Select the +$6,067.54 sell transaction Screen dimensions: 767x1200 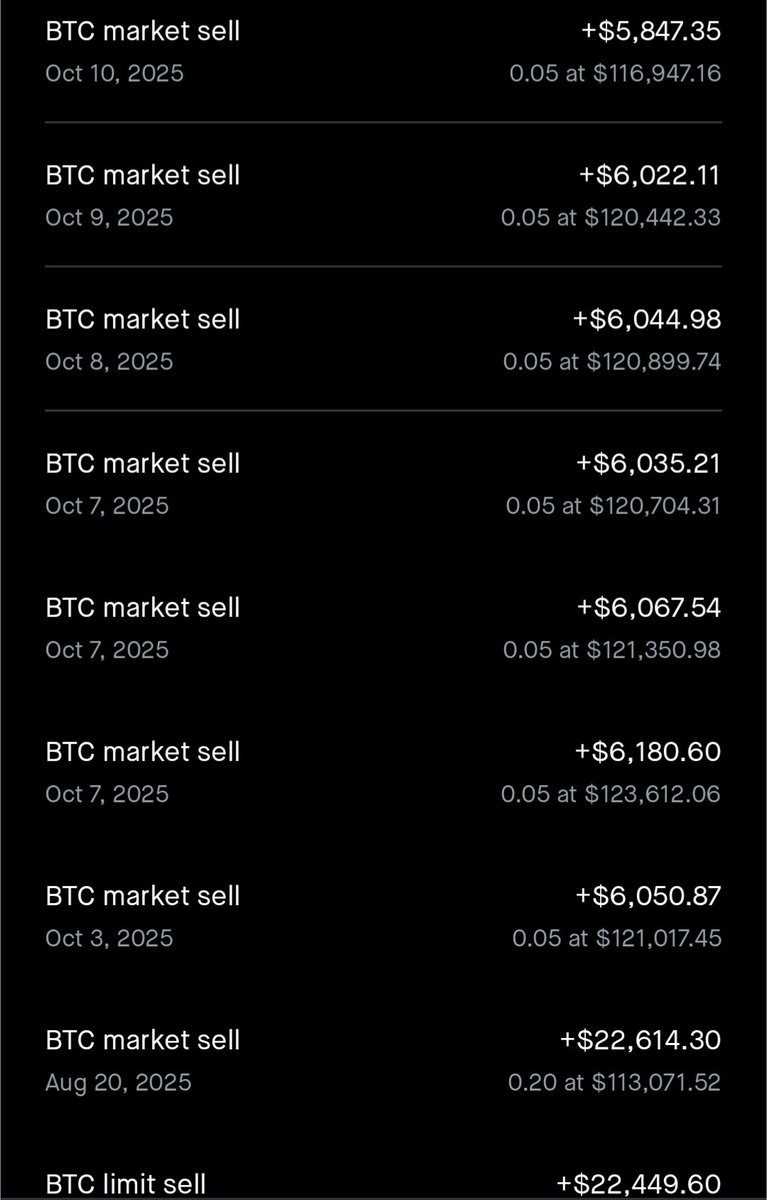point(383,627)
